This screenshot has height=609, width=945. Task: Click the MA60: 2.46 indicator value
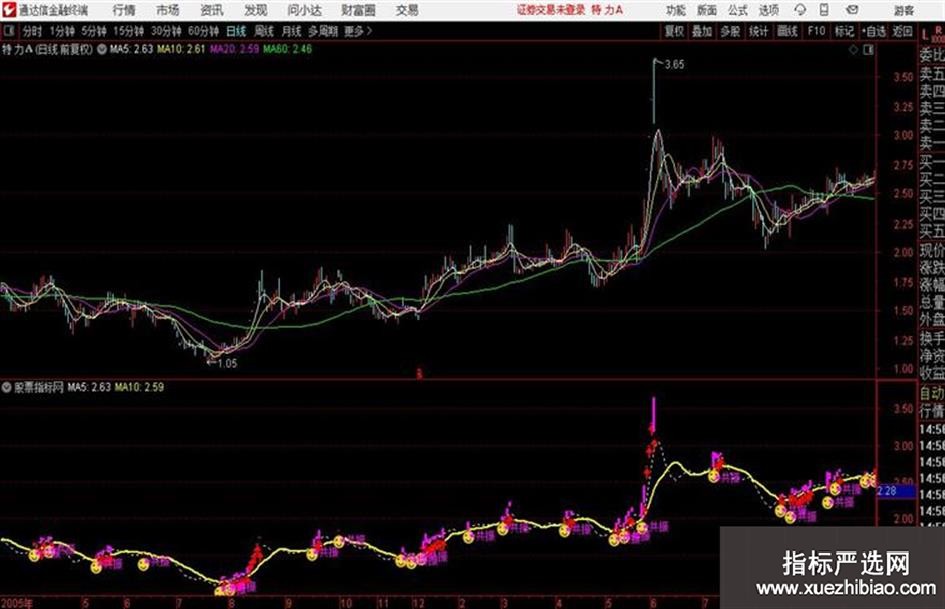(x=287, y=49)
